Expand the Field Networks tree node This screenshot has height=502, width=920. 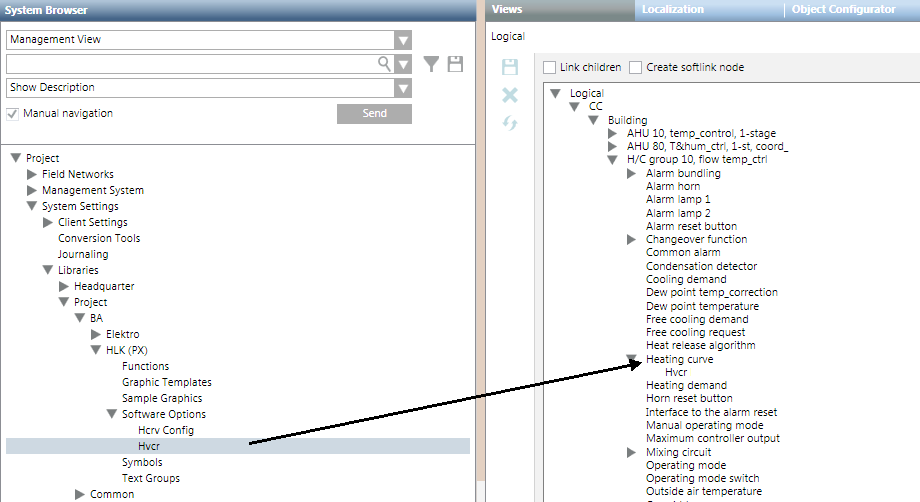(x=32, y=175)
